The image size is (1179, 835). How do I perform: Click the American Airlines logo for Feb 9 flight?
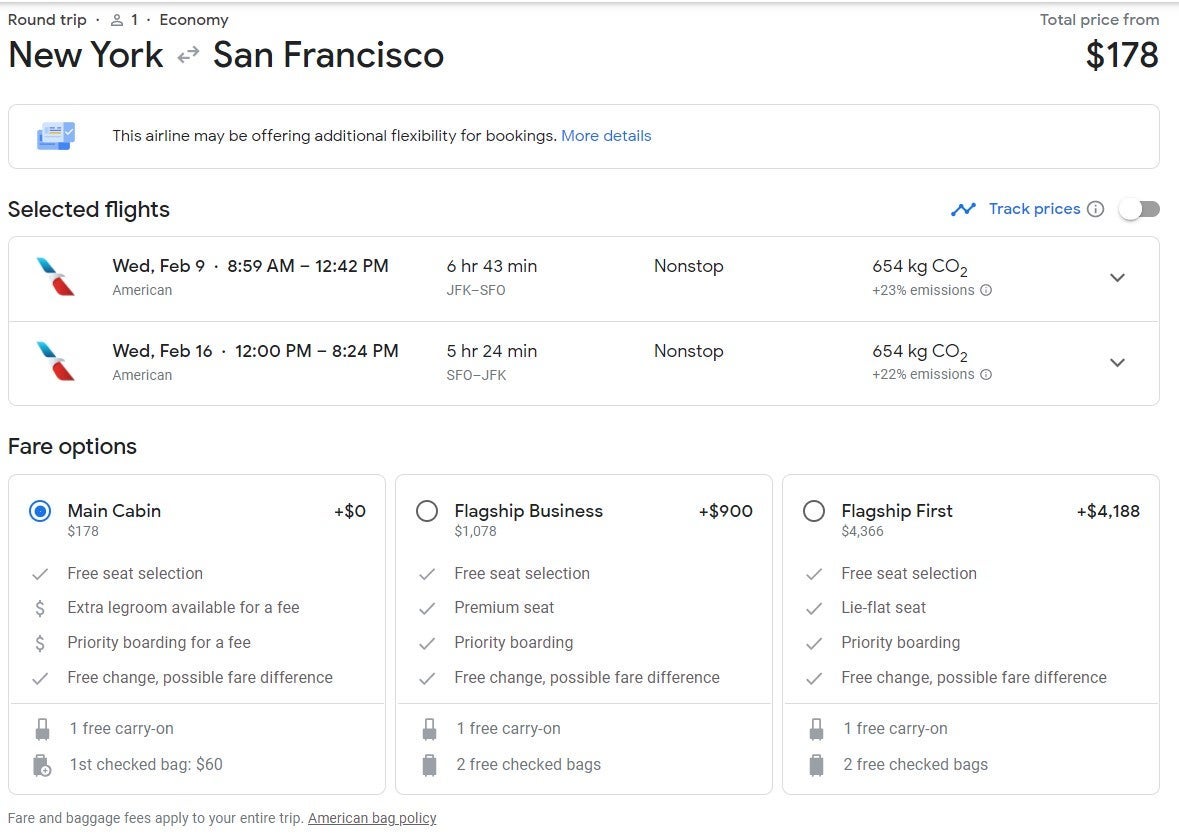[56, 277]
